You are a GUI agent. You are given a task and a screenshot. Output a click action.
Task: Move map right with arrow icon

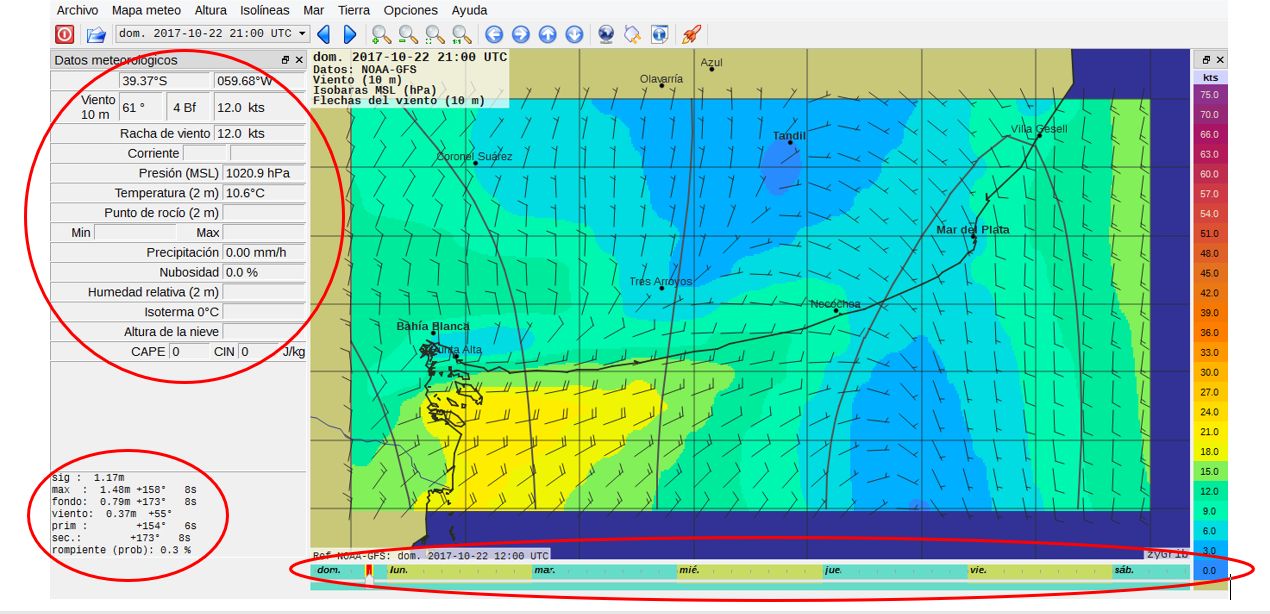pos(520,34)
